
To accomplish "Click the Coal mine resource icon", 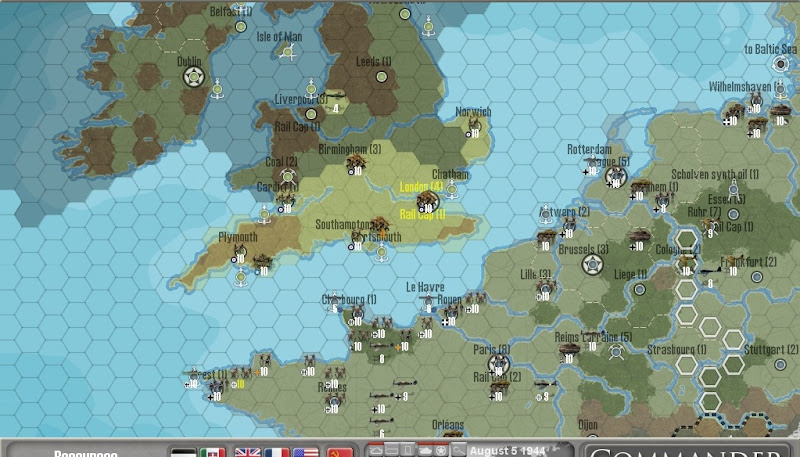I will coord(288,177).
